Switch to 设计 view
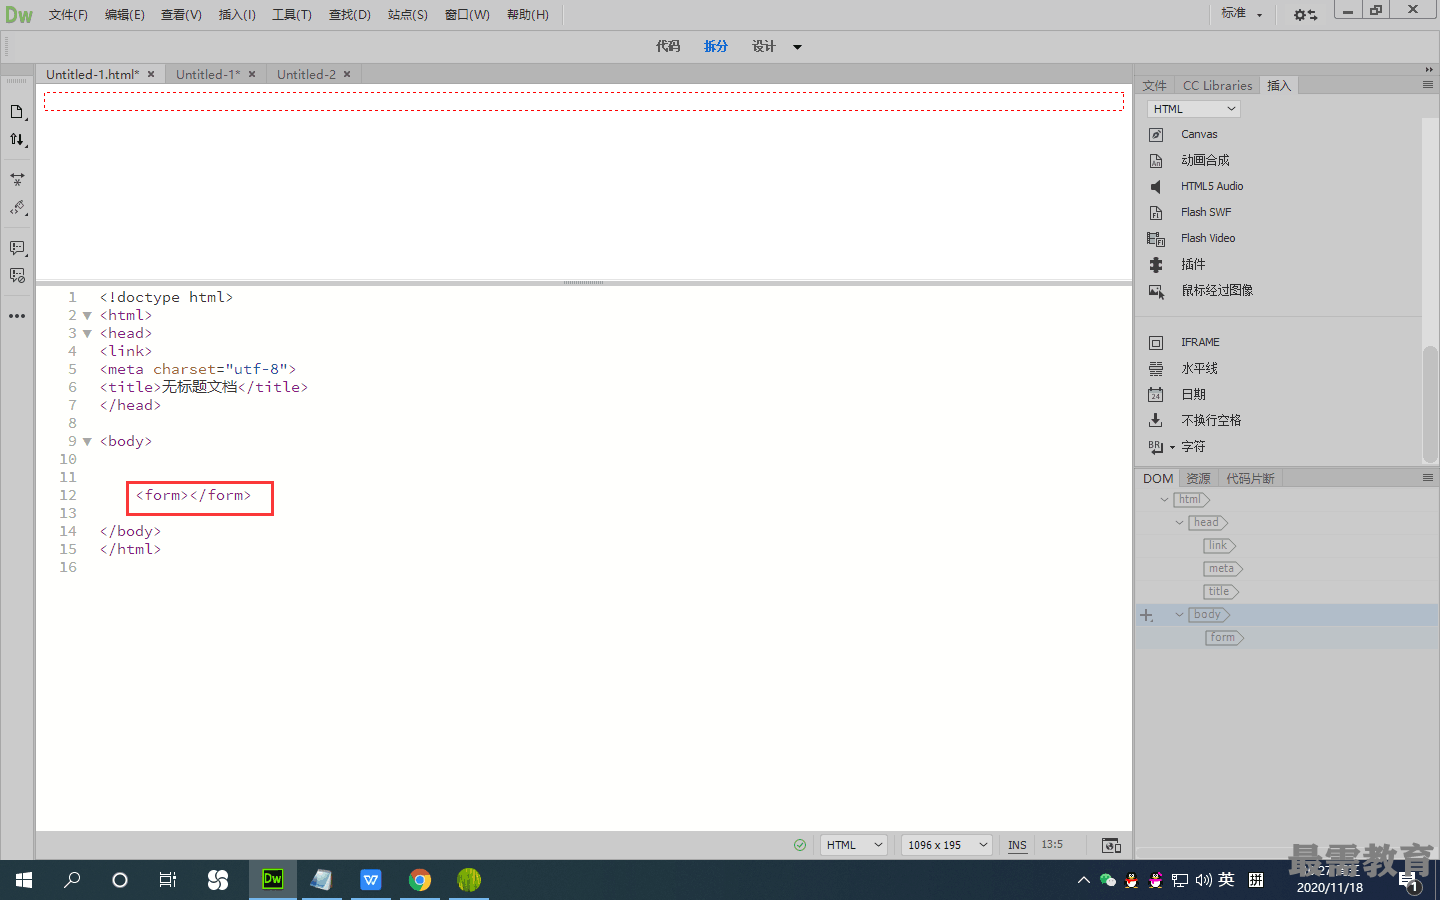This screenshot has width=1440, height=900. tap(764, 47)
